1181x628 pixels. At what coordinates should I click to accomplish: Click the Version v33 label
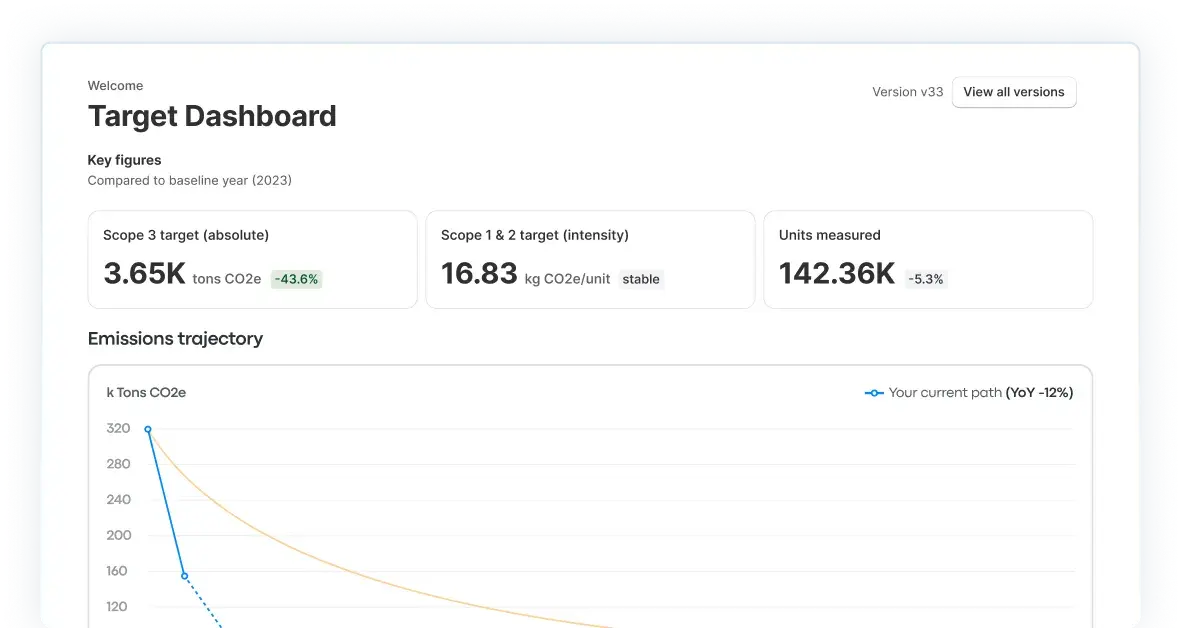908,92
